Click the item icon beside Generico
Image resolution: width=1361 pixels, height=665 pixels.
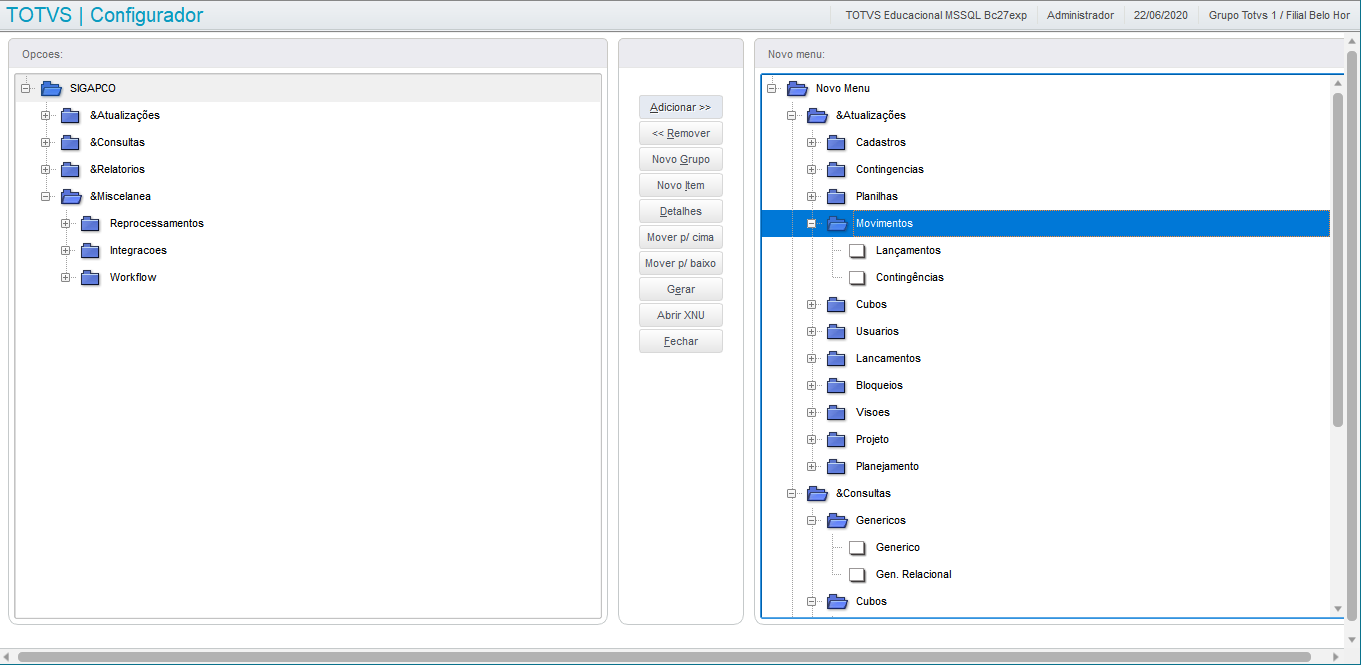coord(857,547)
